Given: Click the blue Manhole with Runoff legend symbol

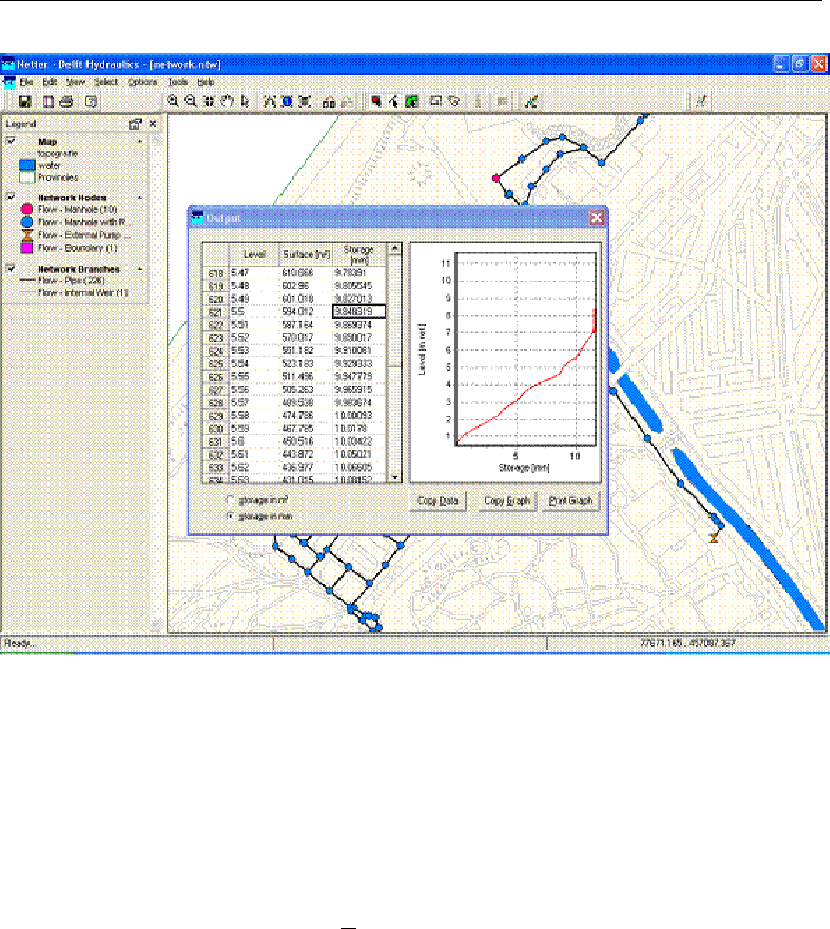Looking at the screenshot, I should [27, 222].
